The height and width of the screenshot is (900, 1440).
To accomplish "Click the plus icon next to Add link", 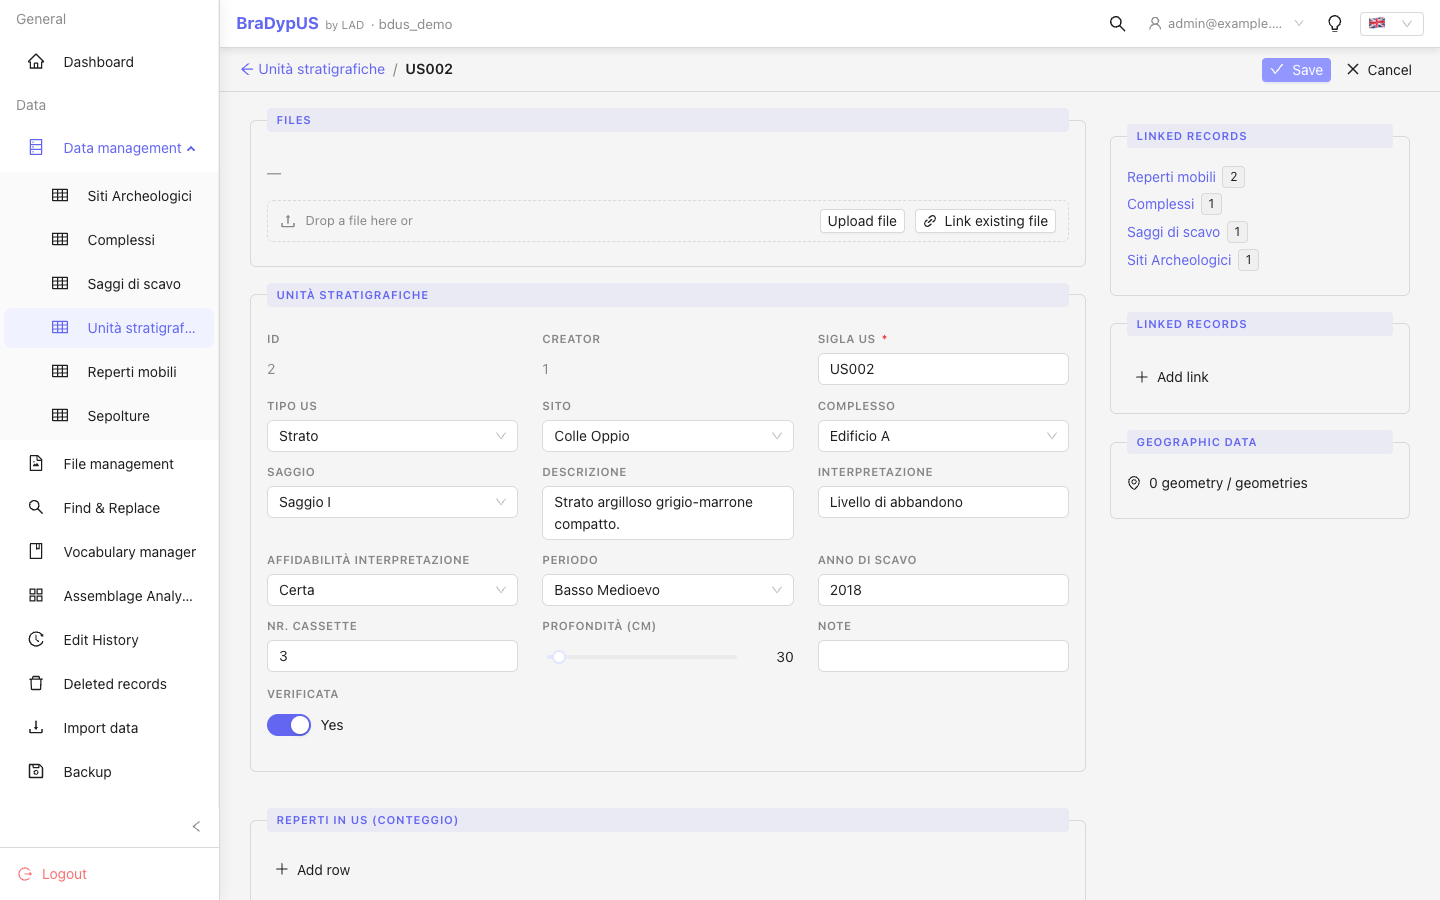I will click(x=1142, y=377).
